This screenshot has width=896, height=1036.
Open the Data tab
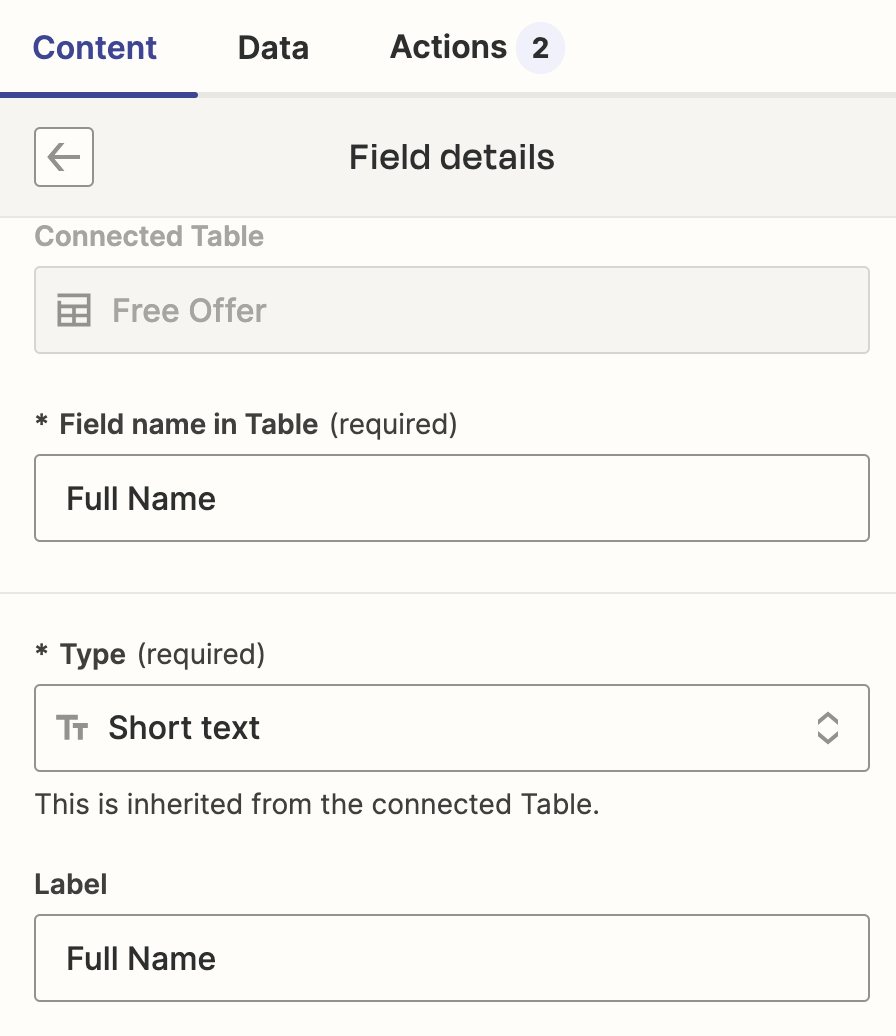click(x=273, y=48)
